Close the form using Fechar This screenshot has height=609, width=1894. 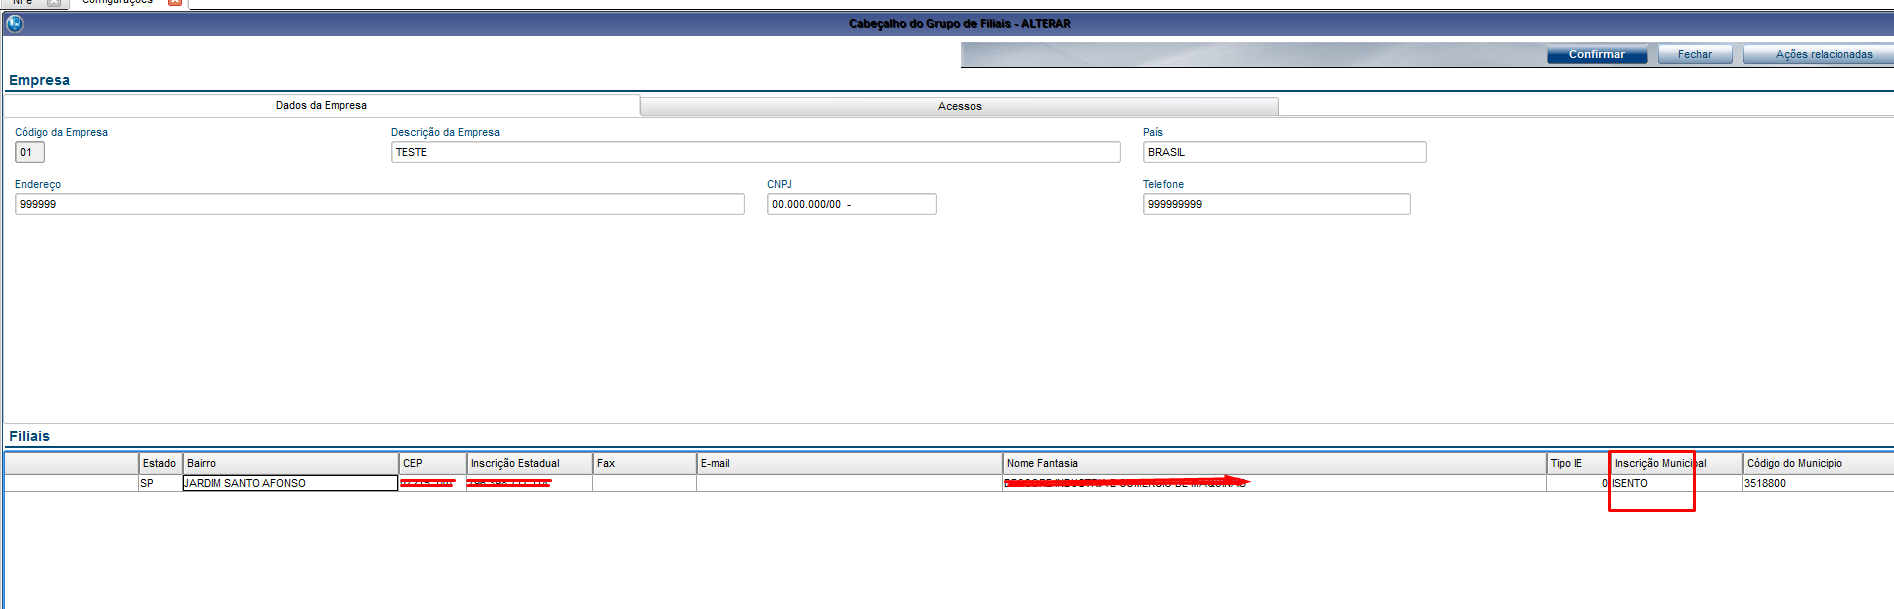click(1694, 54)
